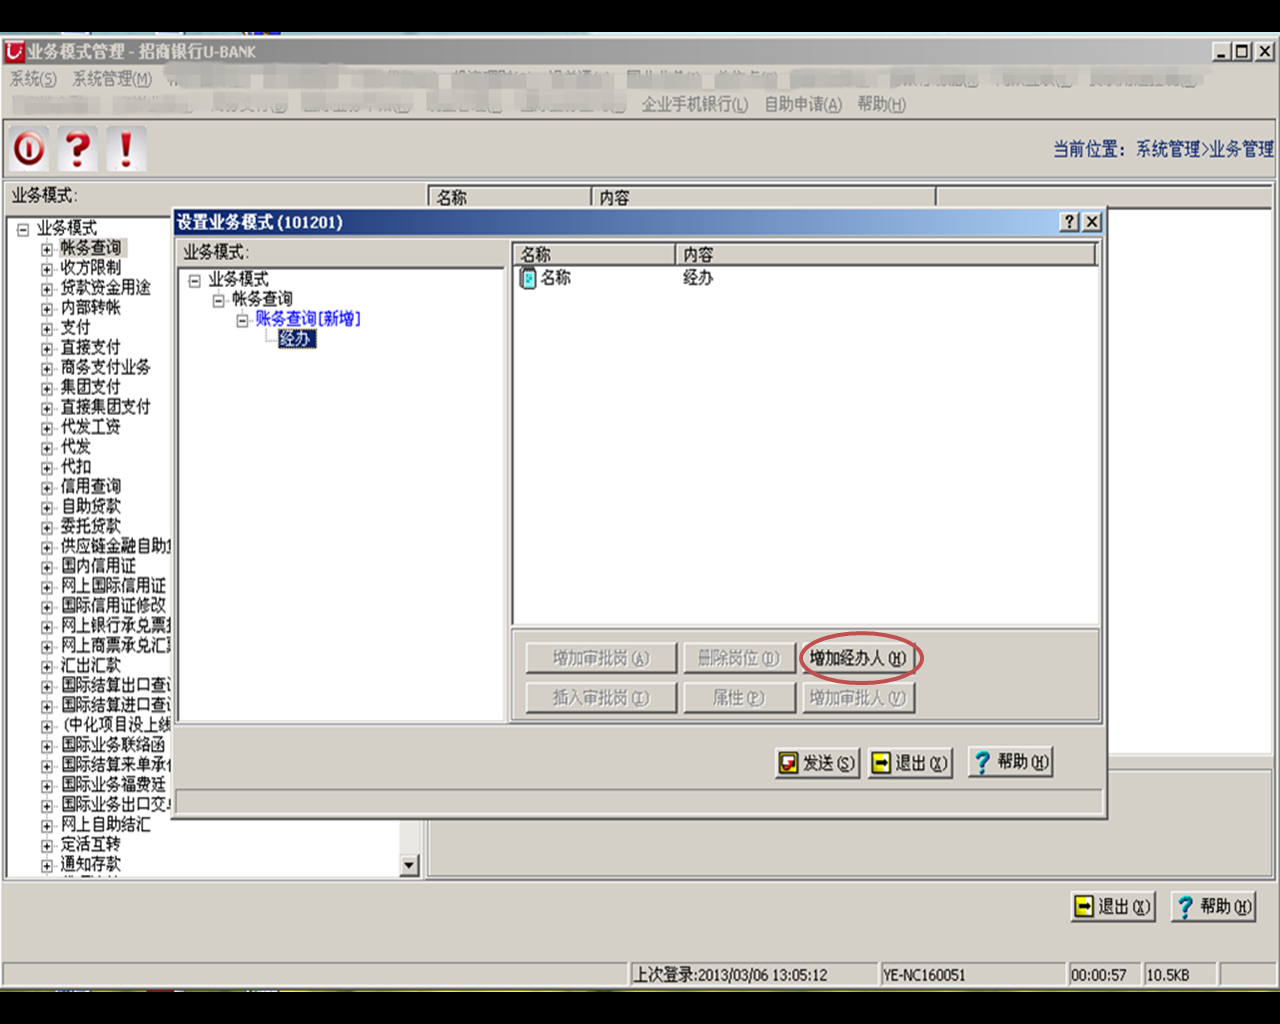
Task: Select 帐务查询 in main window tree
Action: pyautogui.click(x=91, y=247)
